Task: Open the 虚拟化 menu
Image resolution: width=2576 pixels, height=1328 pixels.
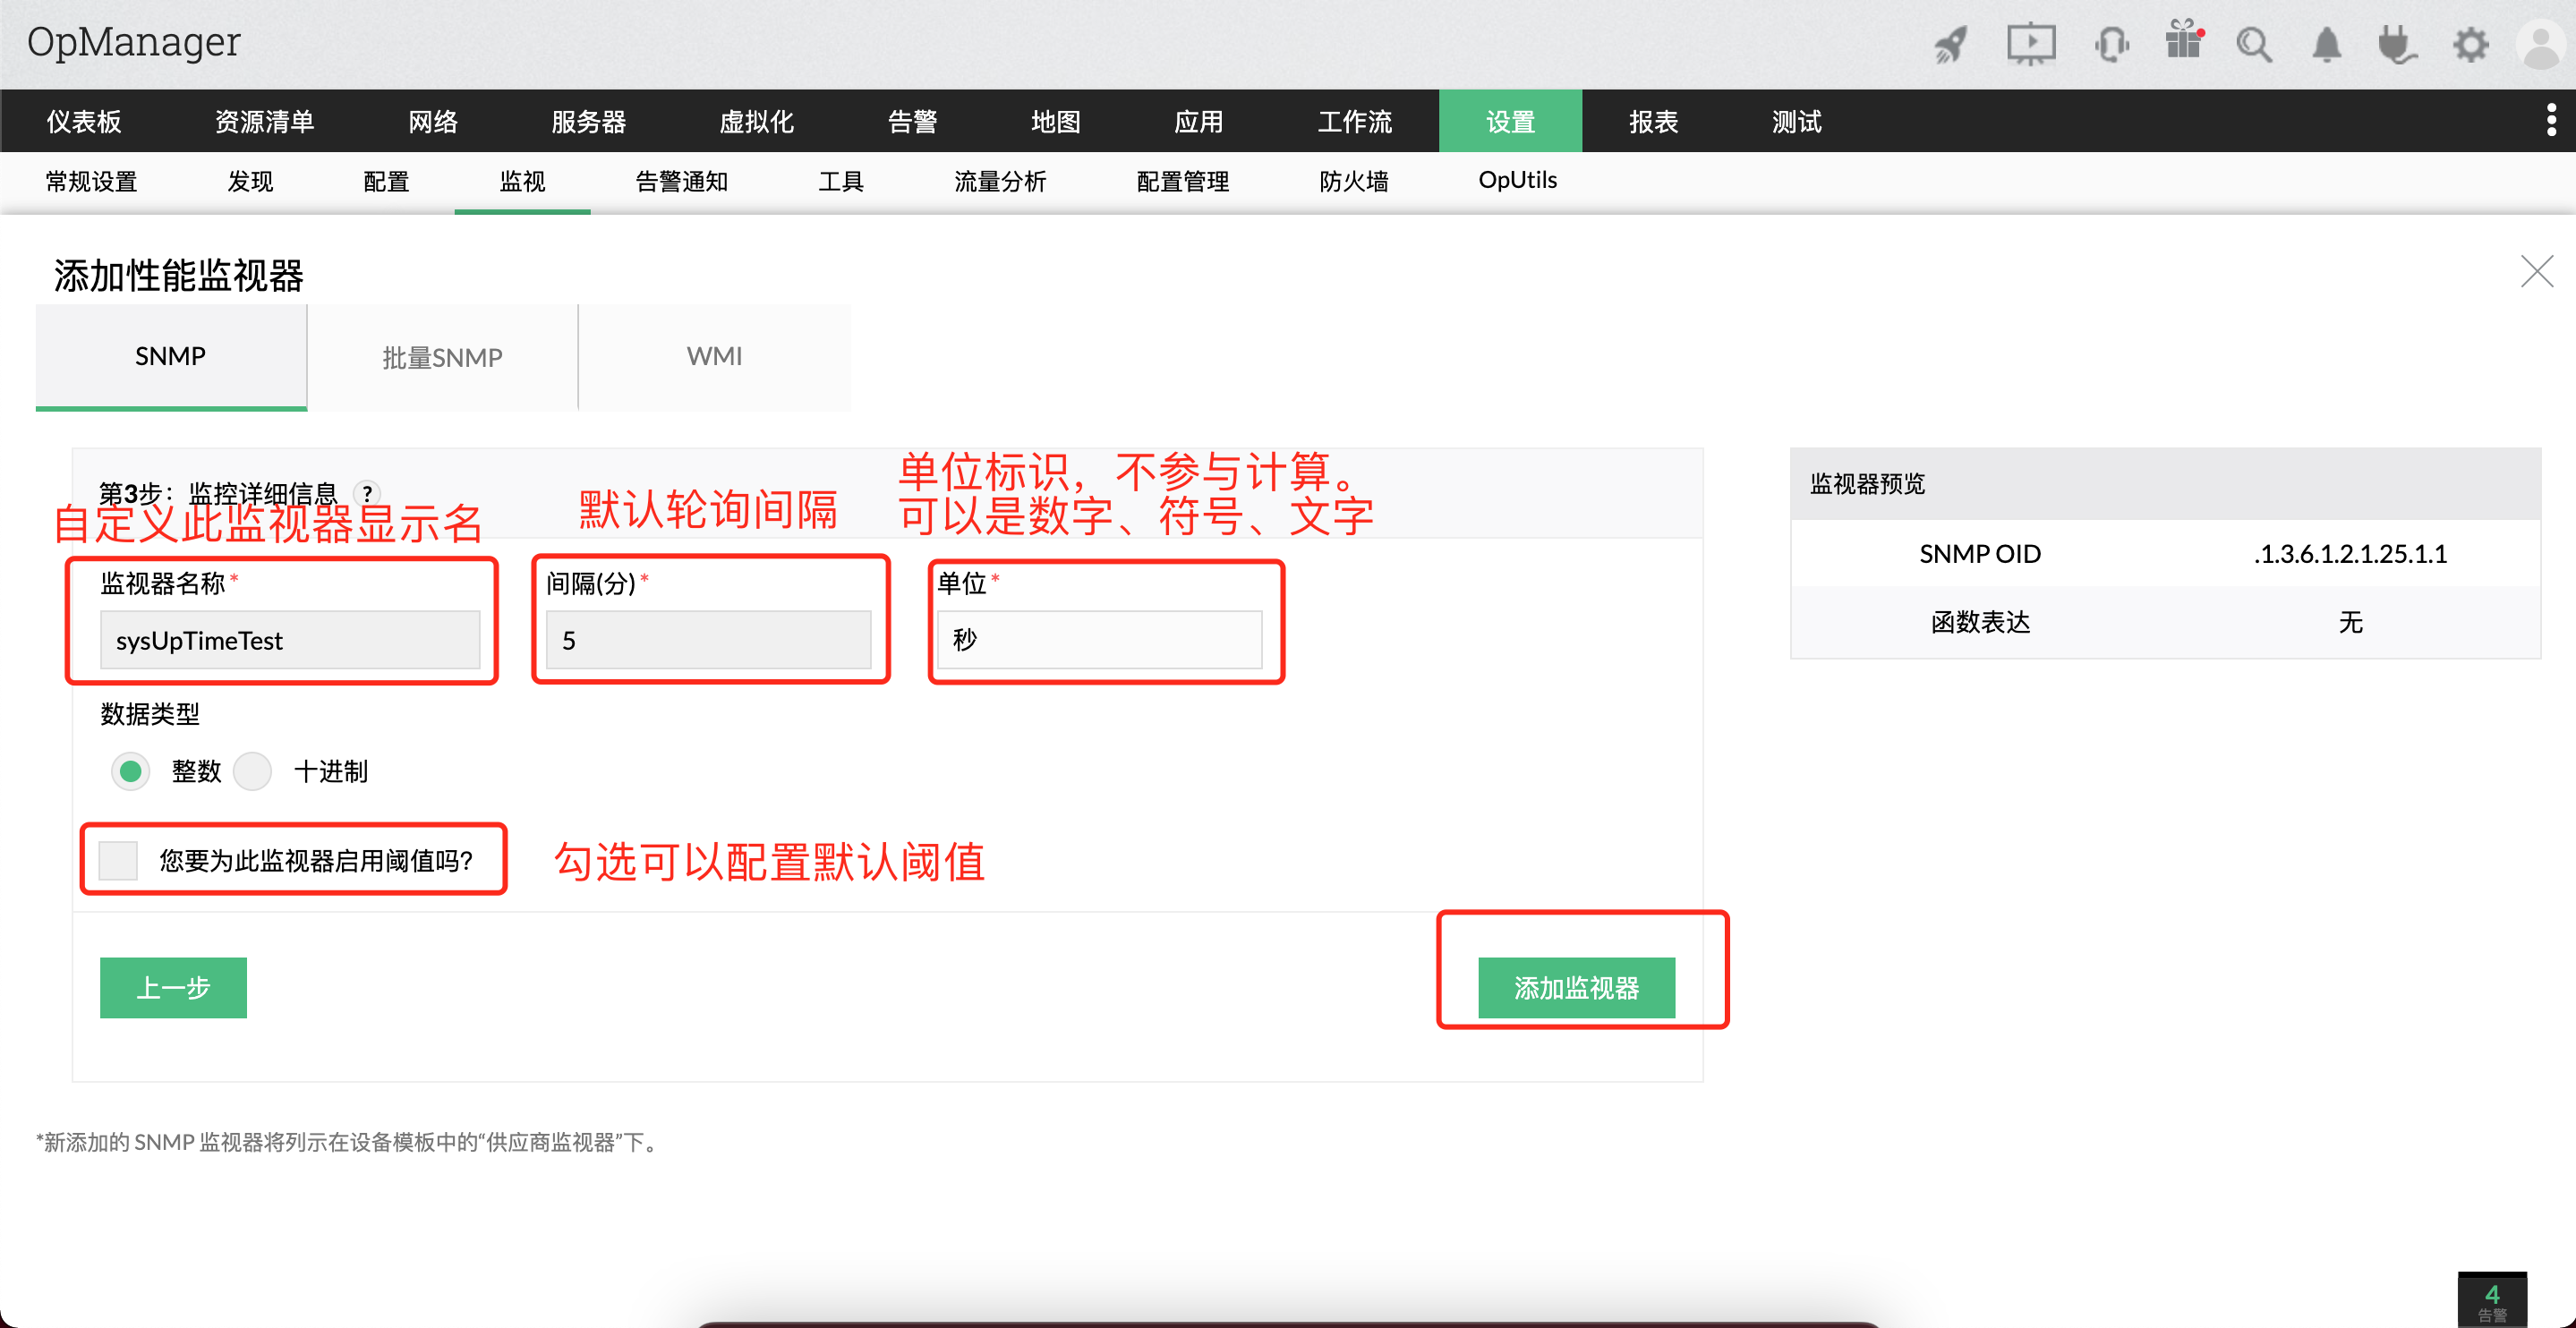Action: [x=756, y=121]
